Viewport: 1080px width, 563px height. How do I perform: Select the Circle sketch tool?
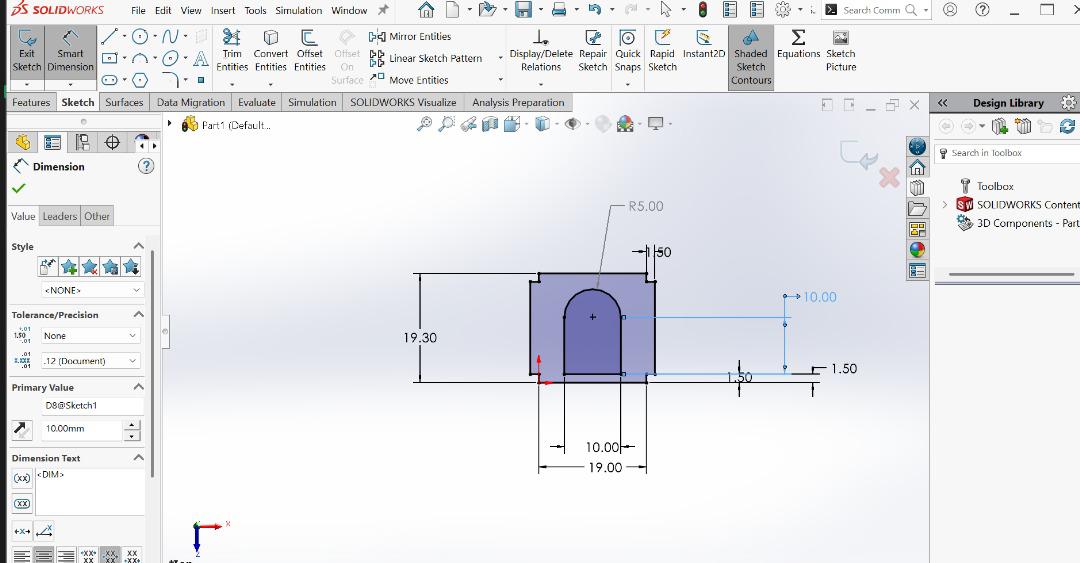pyautogui.click(x=140, y=37)
